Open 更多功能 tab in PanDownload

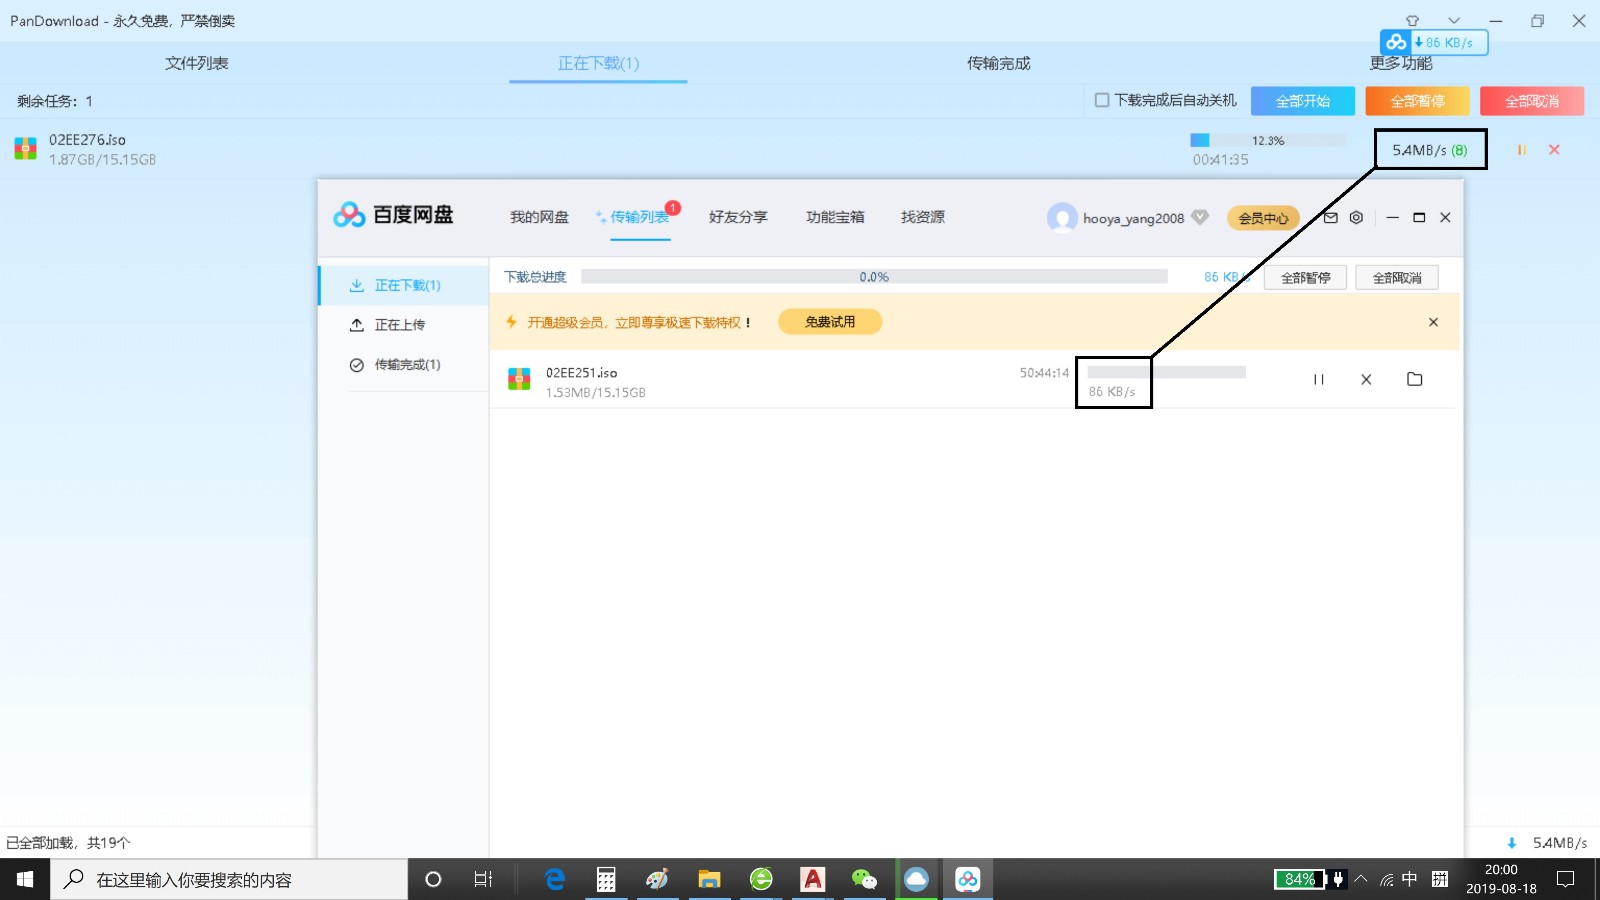click(1401, 64)
